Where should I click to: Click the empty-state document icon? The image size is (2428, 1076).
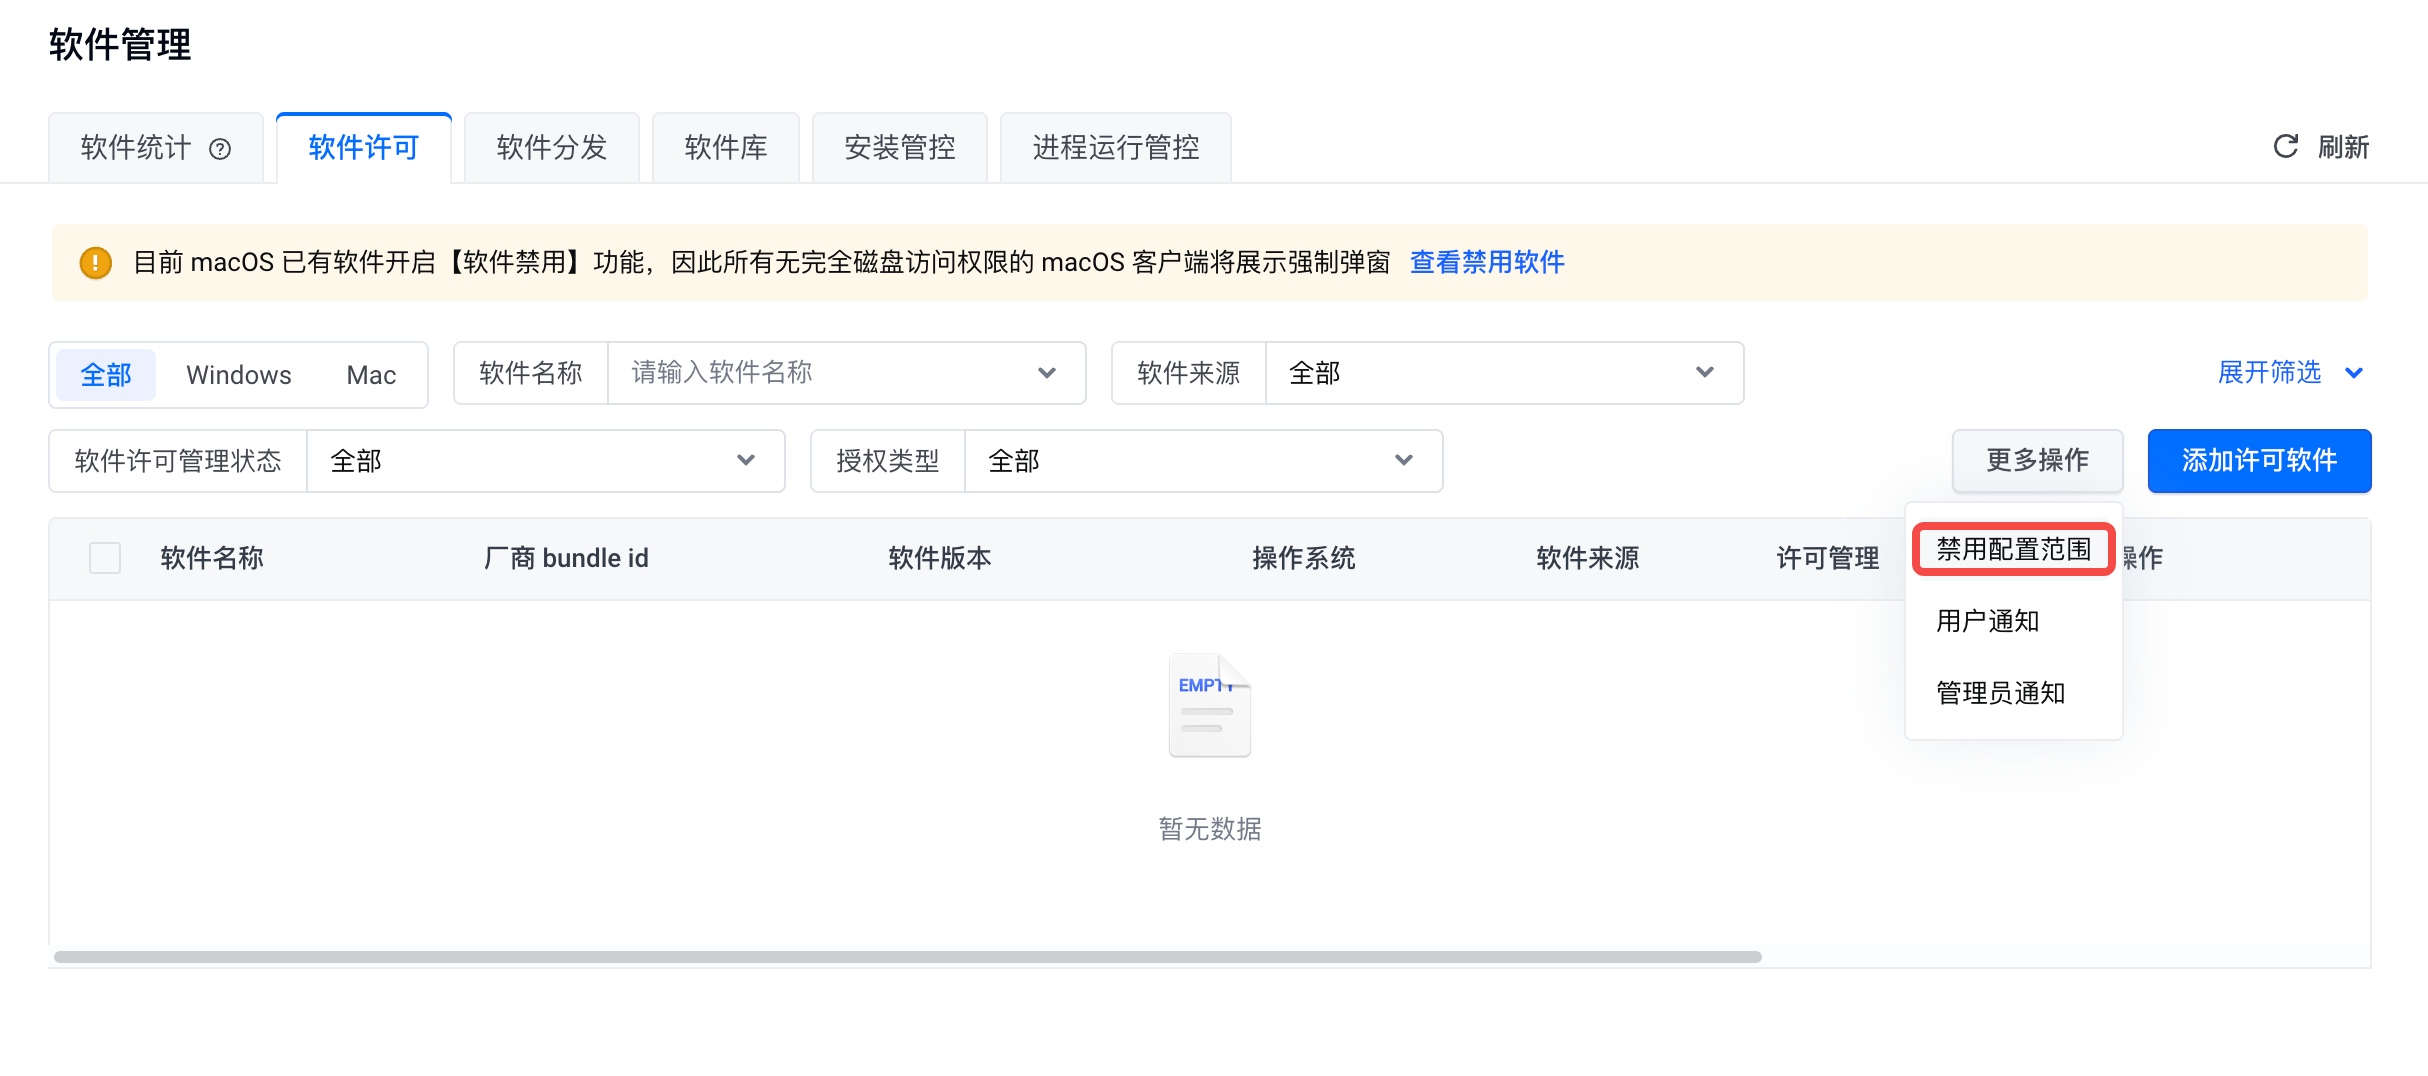click(1209, 706)
